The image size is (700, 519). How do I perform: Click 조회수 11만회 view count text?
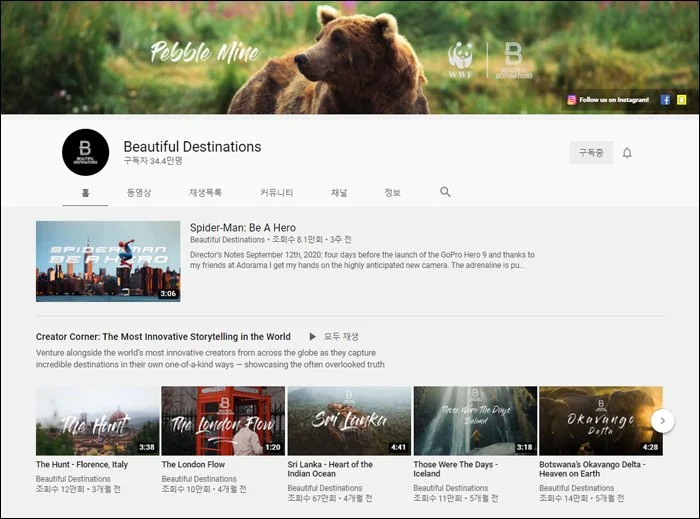point(438,498)
